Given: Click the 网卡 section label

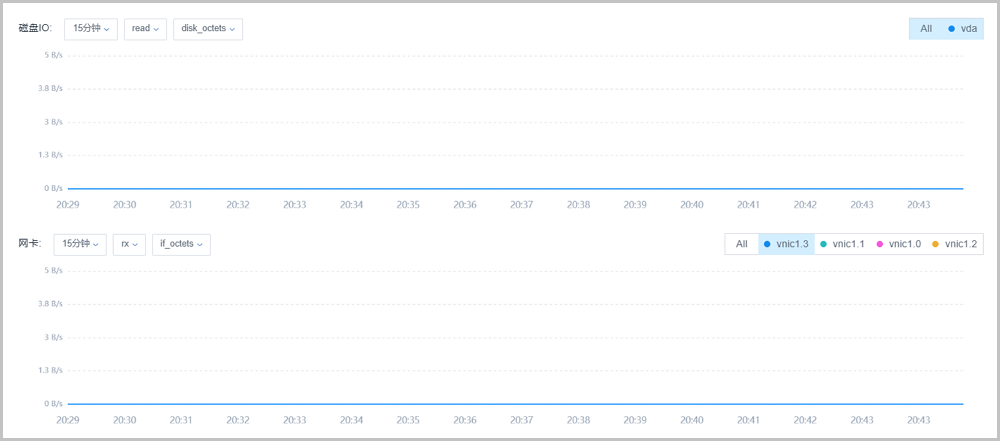Looking at the screenshot, I should (29, 244).
